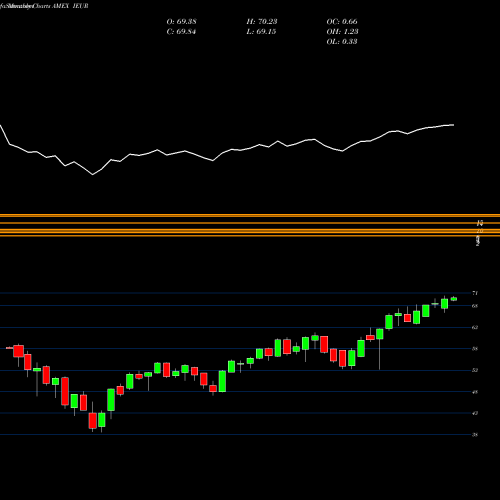
Task: Click the lowest red candlestick near 38
Action: click(92, 421)
